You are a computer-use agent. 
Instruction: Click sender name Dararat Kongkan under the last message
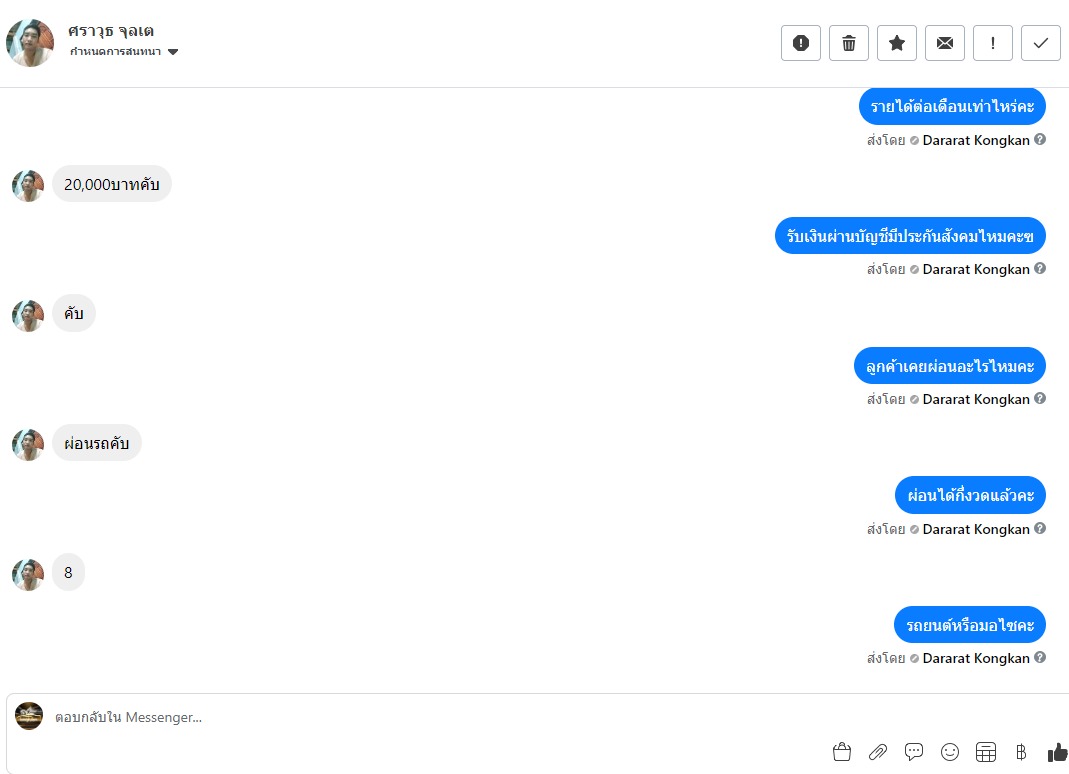tap(976, 658)
